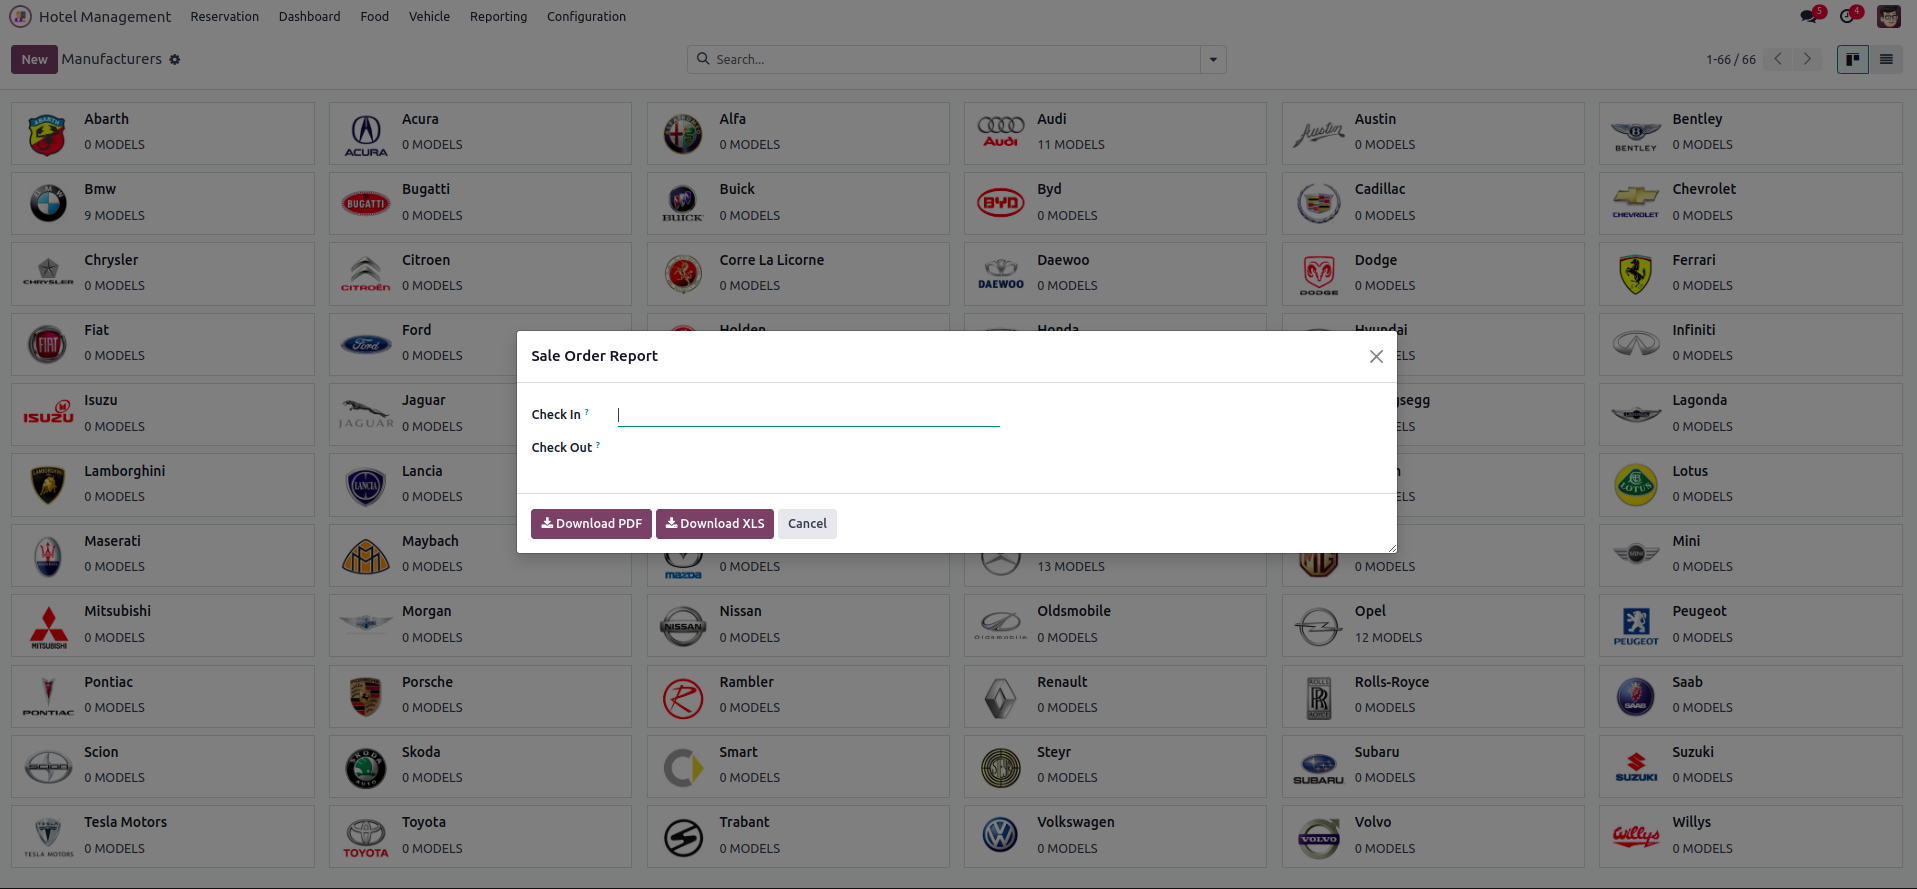Cancel the Sale Order Report dialog
This screenshot has height=889, width=1917.
click(x=807, y=524)
